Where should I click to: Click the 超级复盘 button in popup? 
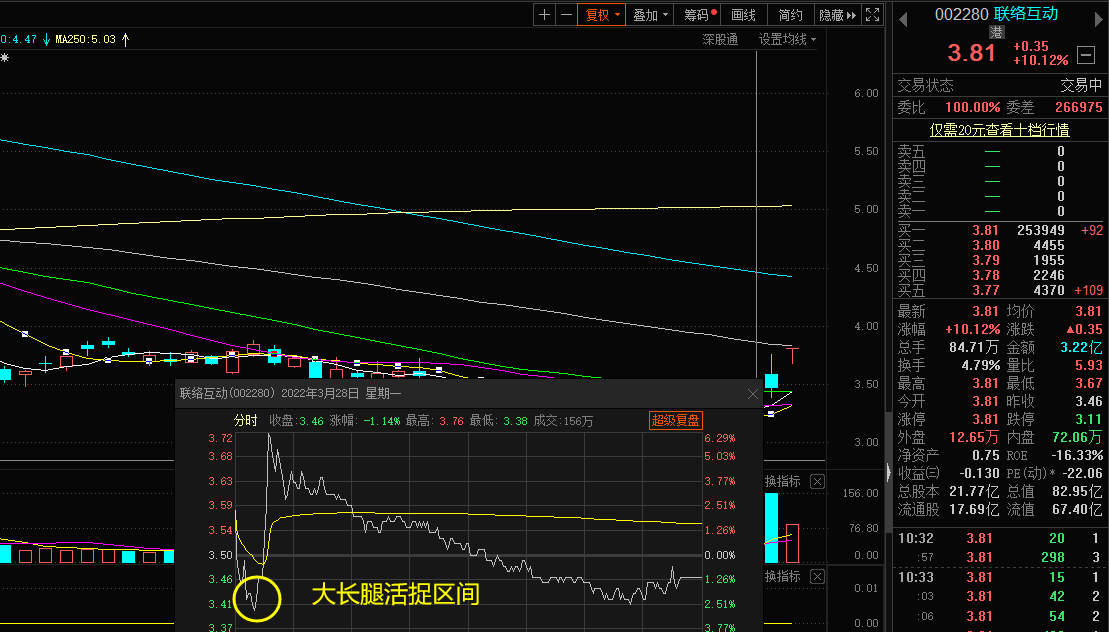point(676,421)
